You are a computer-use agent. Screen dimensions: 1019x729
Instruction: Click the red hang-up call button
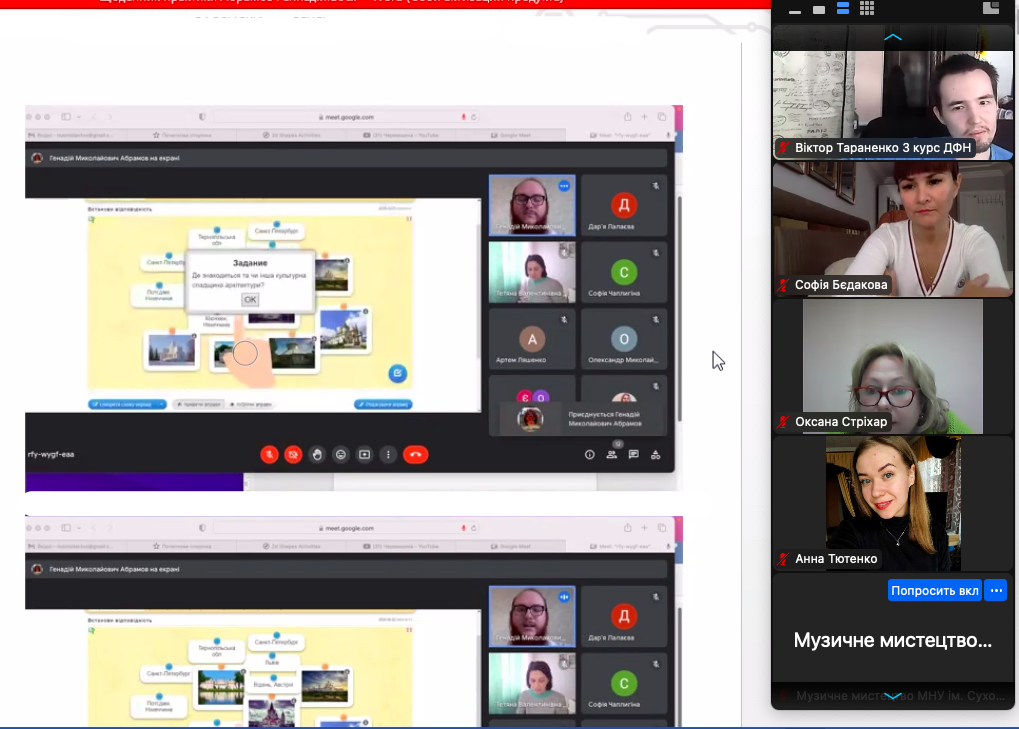coord(415,454)
